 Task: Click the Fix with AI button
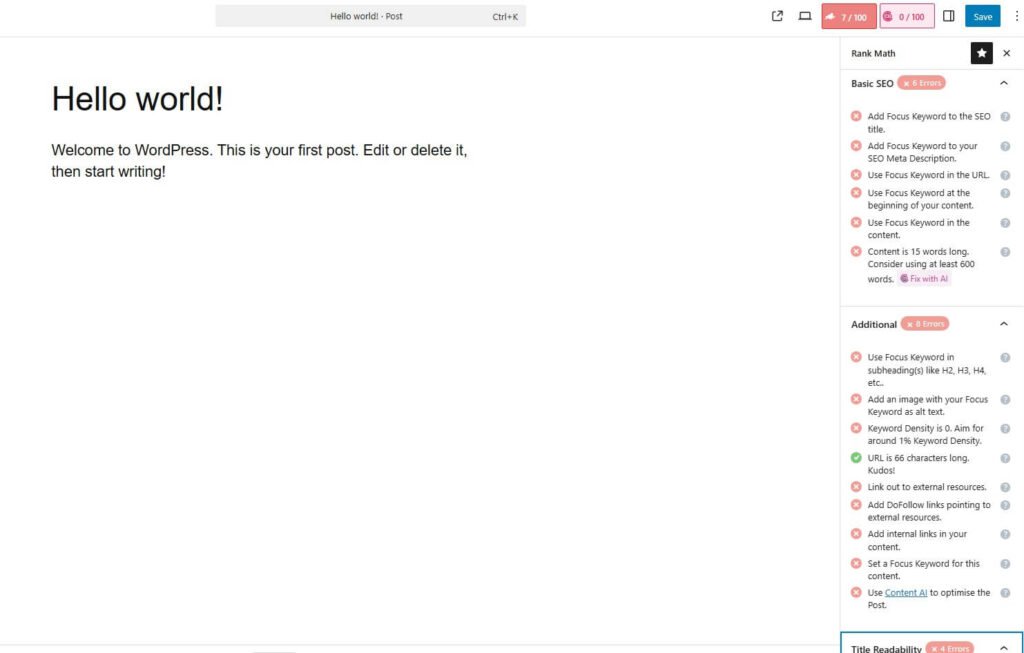(924, 279)
